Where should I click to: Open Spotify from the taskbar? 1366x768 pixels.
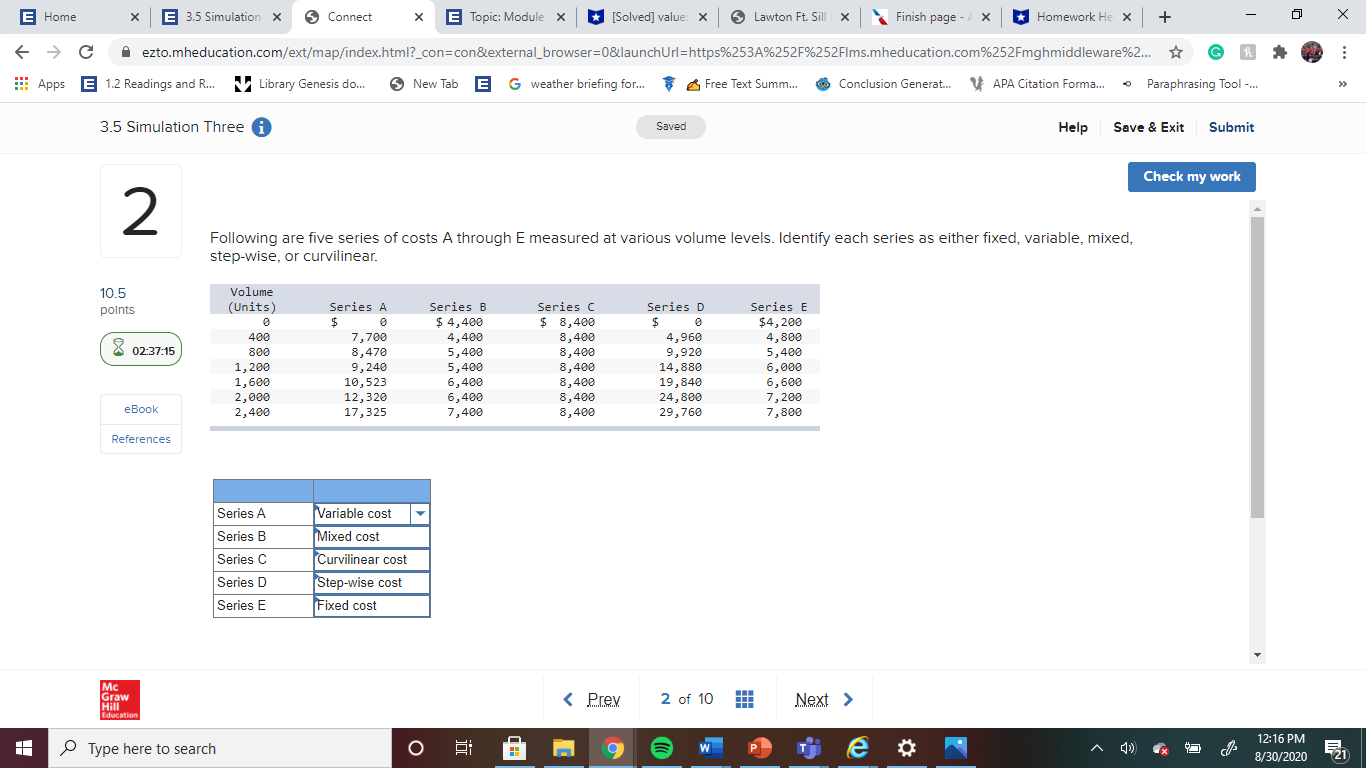click(661, 747)
